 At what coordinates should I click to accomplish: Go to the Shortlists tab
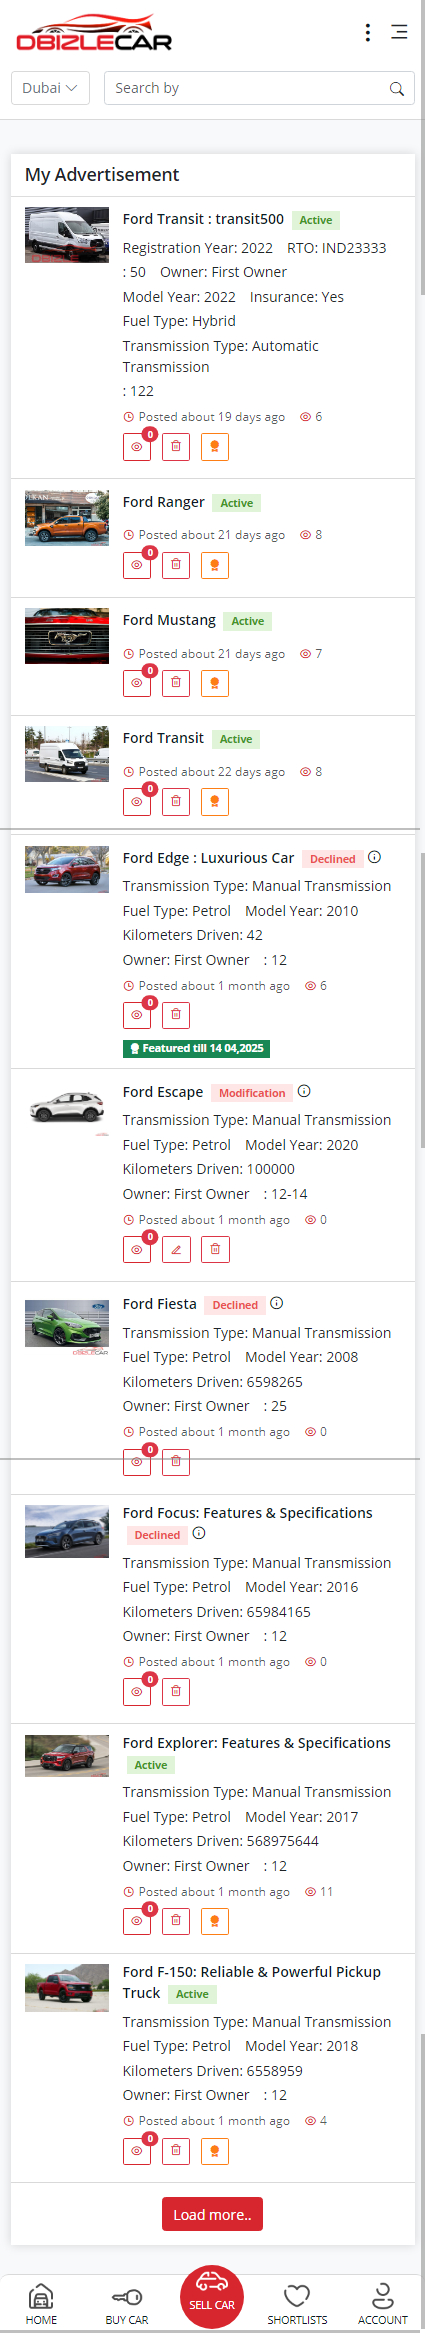297,2304
